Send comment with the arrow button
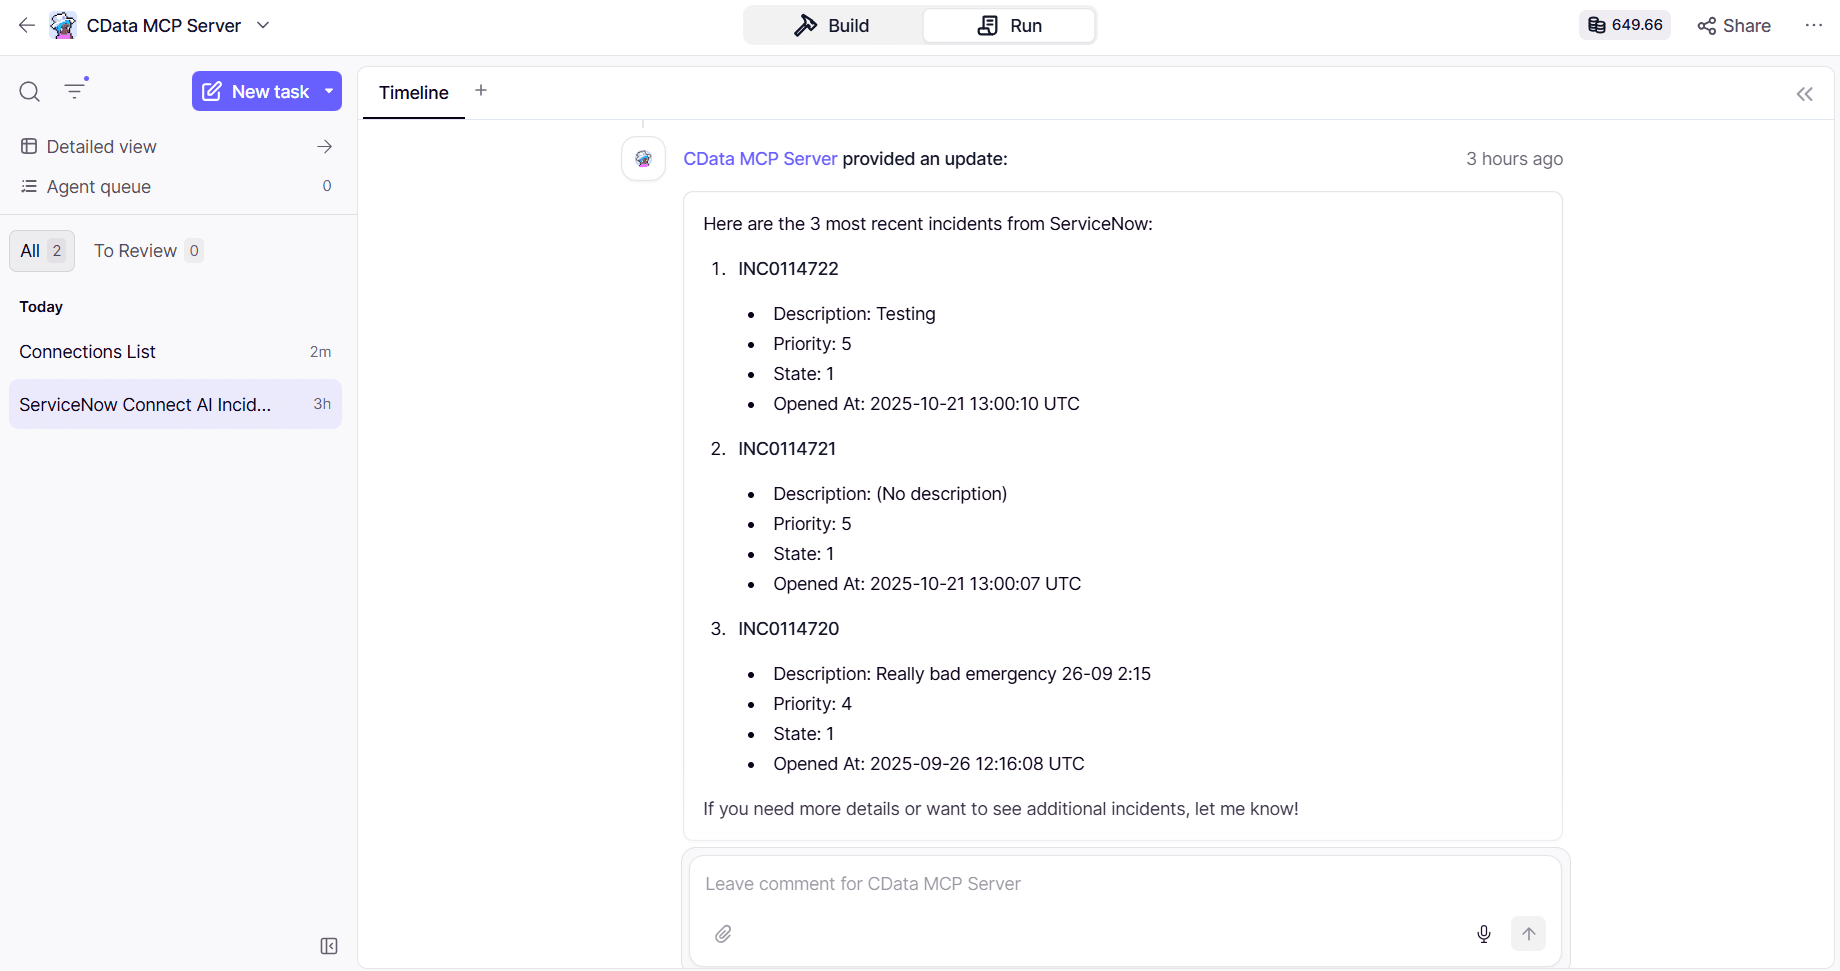The width and height of the screenshot is (1840, 971). (1528, 934)
